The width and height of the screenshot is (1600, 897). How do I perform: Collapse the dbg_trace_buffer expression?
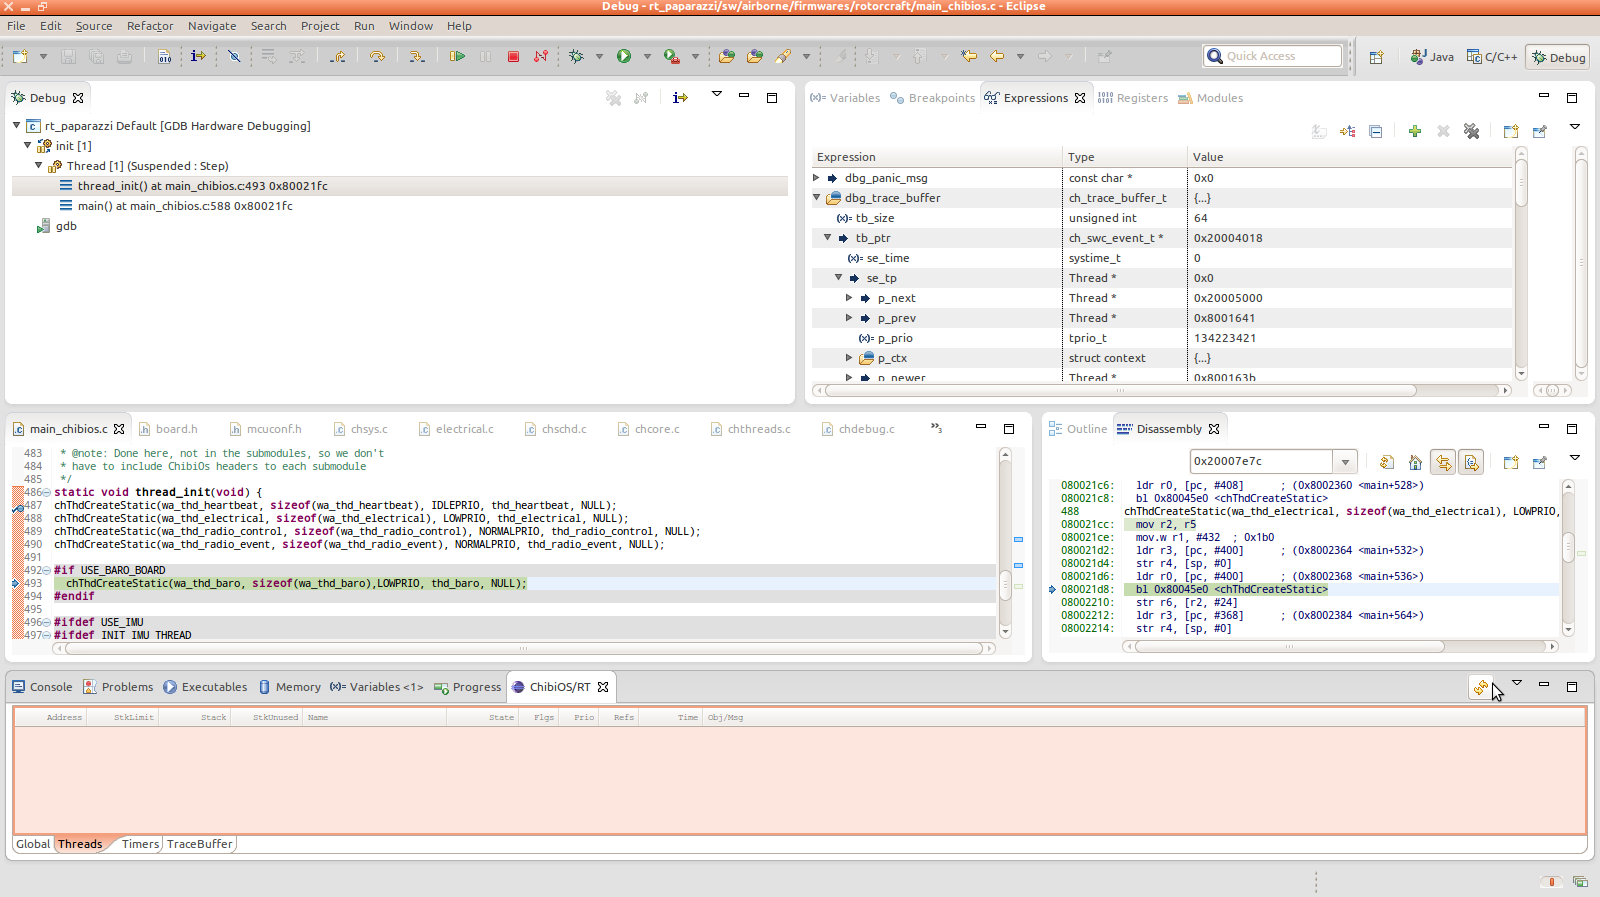coord(817,198)
